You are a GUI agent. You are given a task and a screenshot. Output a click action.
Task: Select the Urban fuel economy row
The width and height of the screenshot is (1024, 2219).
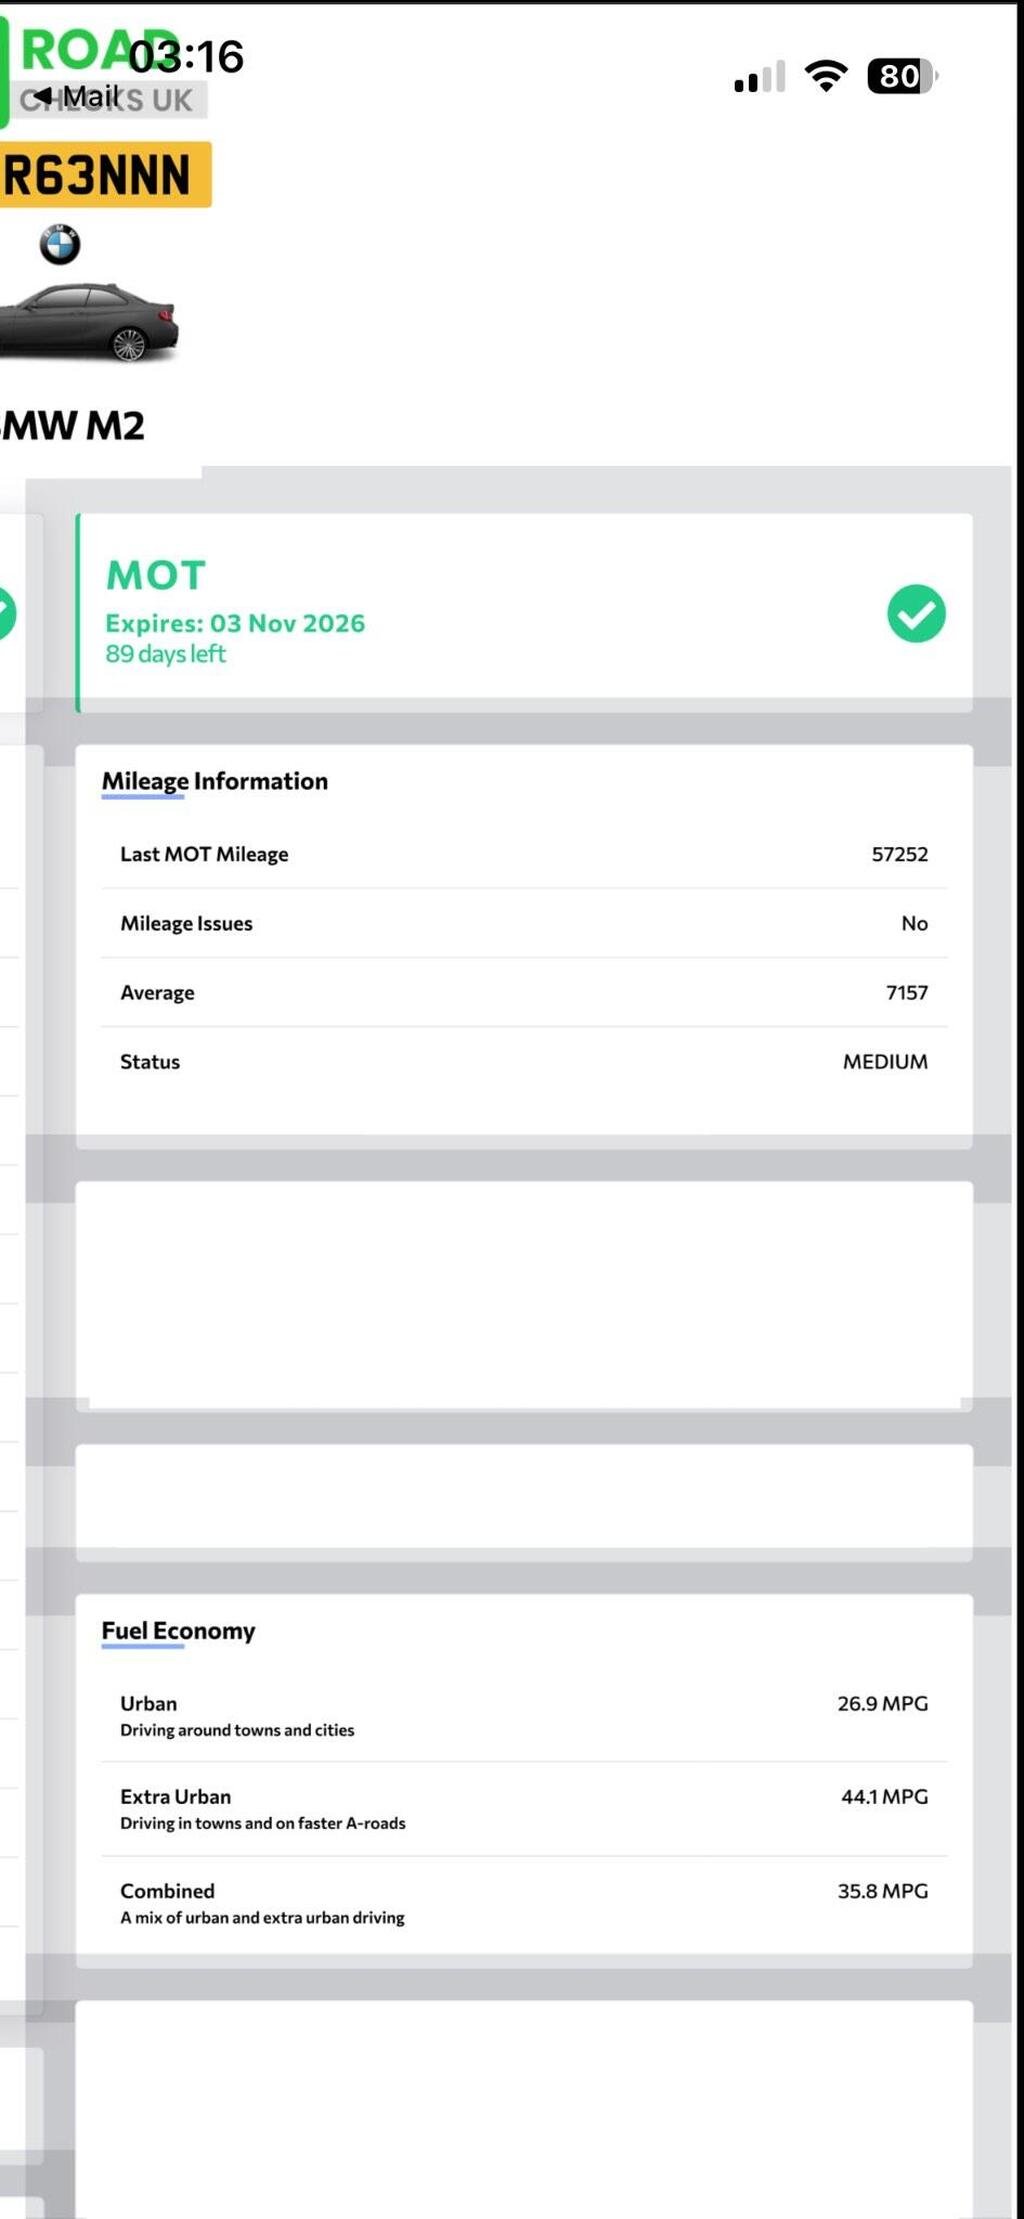coord(524,1715)
